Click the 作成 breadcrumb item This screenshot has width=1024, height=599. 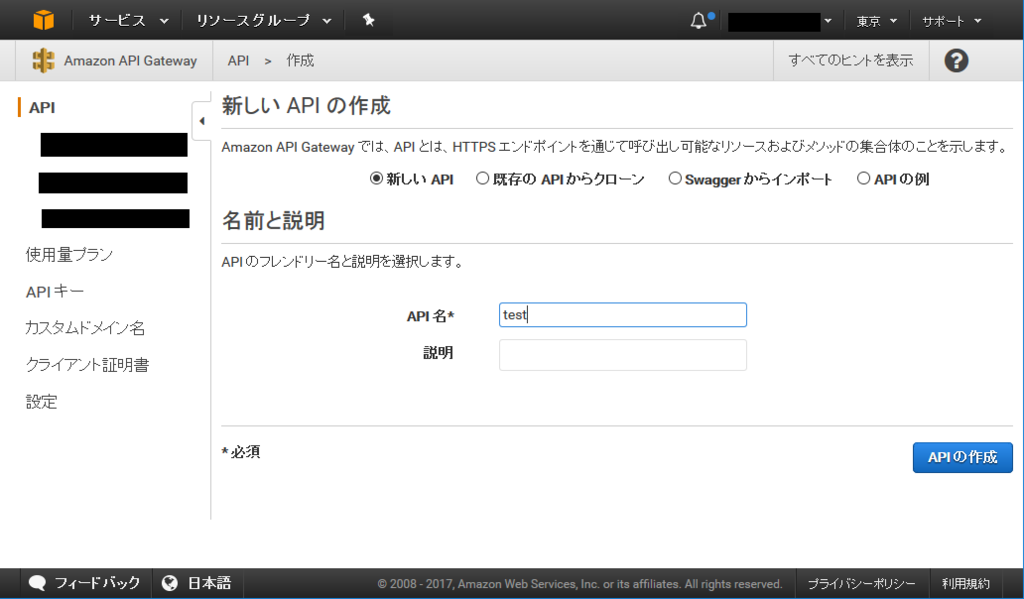click(300, 61)
